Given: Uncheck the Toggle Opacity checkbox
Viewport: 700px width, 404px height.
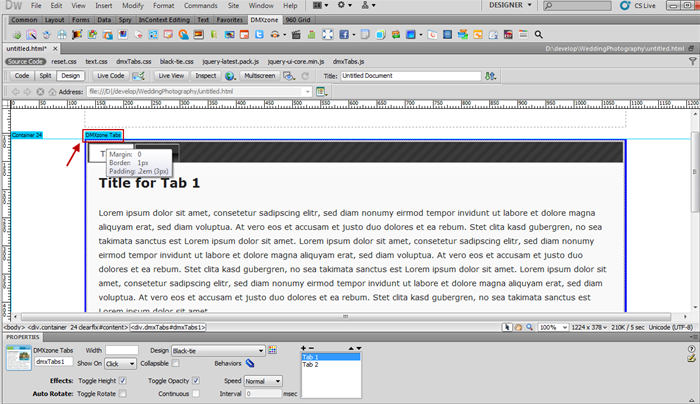Looking at the screenshot, I should coord(196,381).
